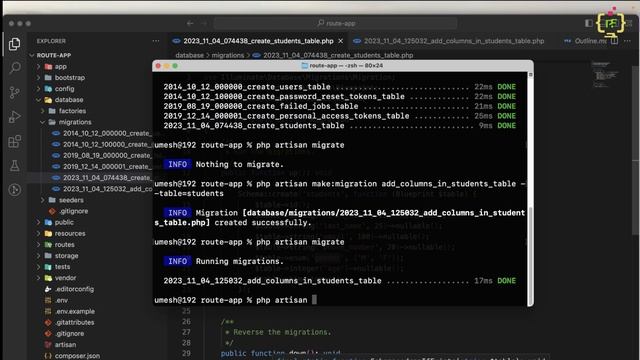Open Run and Debug view
This screenshot has height=360, width=640.
(15, 117)
